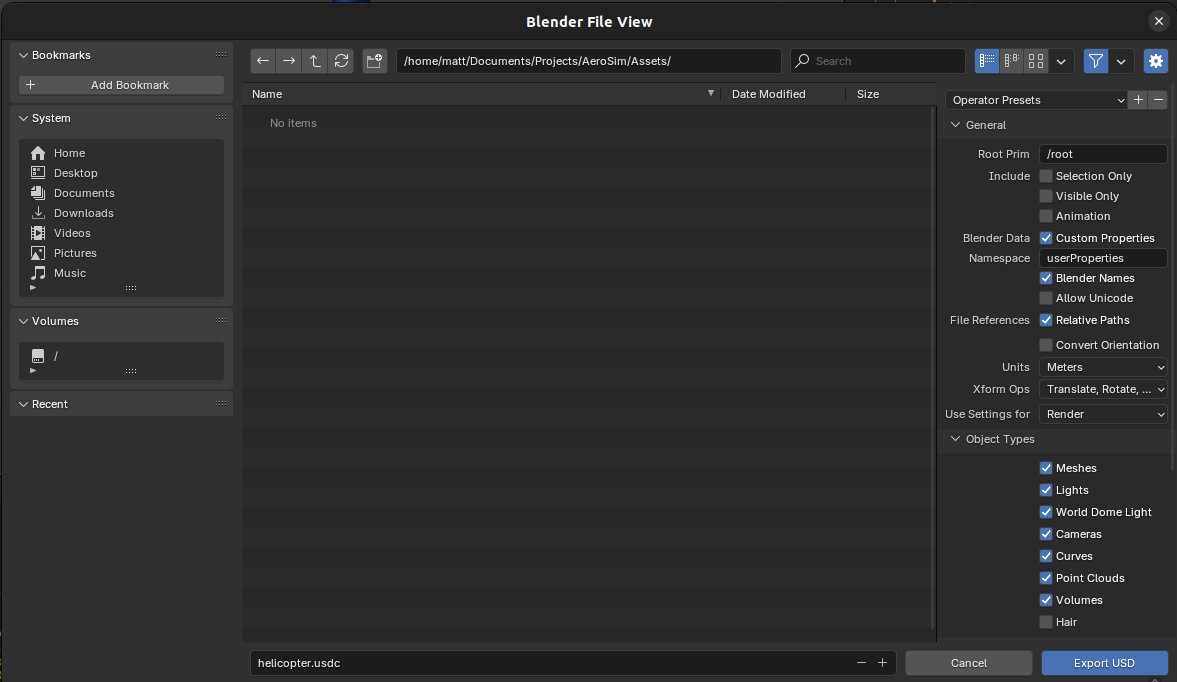Viewport: 1177px width, 682px height.
Task: Toggle file filtering funnel icon
Action: point(1096,61)
